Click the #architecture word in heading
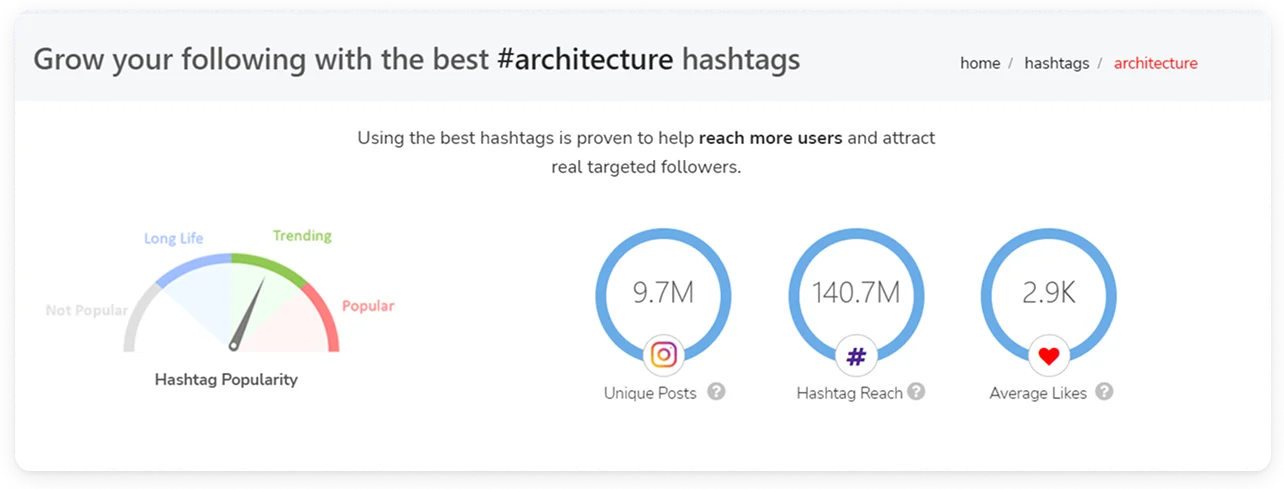1284x489 pixels. coord(584,59)
